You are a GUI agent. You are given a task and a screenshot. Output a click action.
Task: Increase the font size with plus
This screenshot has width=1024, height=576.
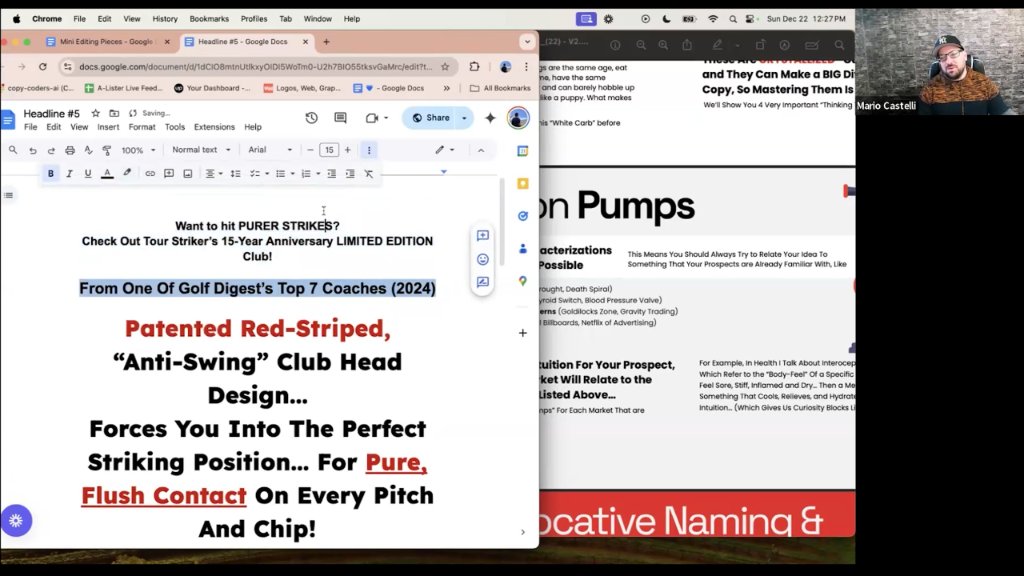click(x=347, y=150)
